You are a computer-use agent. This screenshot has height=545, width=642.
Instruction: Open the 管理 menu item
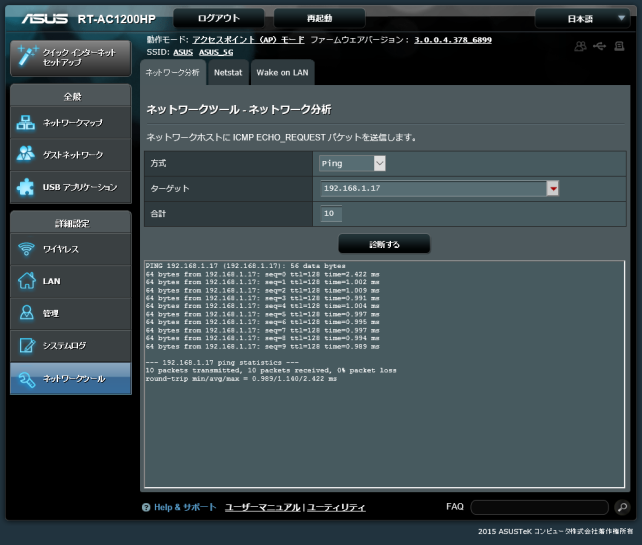[x=70, y=313]
